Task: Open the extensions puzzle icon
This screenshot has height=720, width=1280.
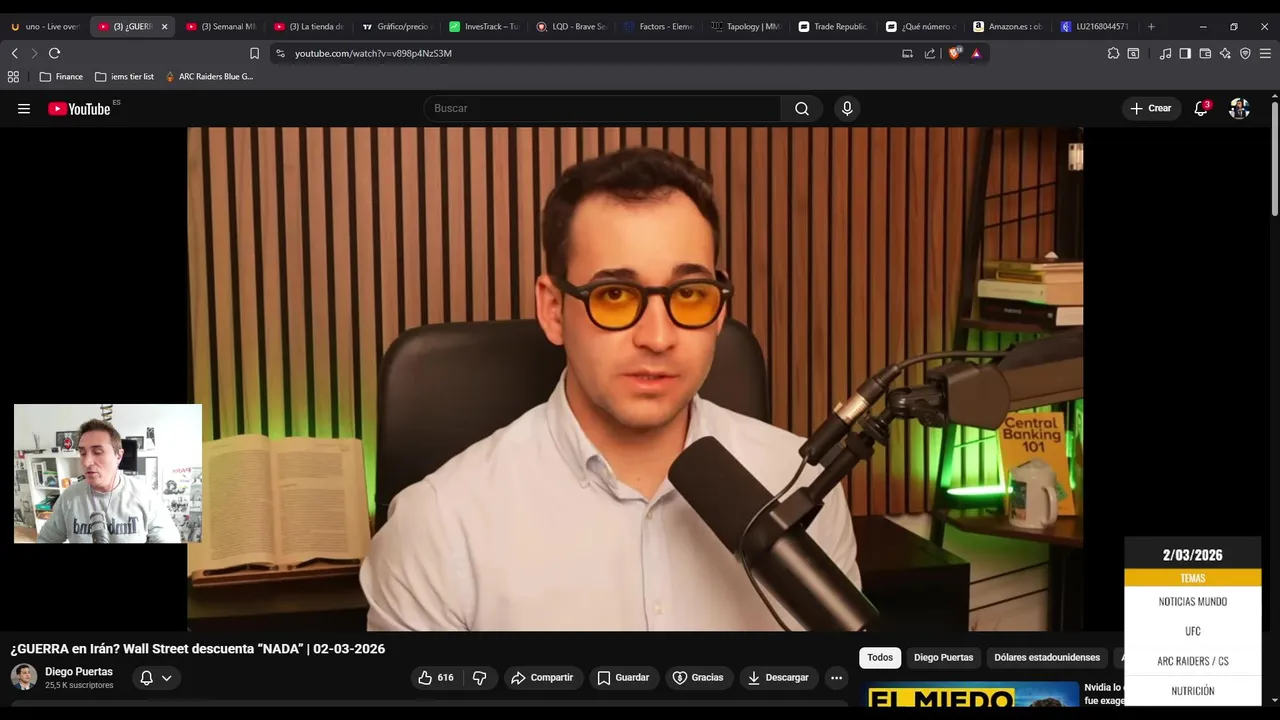Action: coord(1113,53)
